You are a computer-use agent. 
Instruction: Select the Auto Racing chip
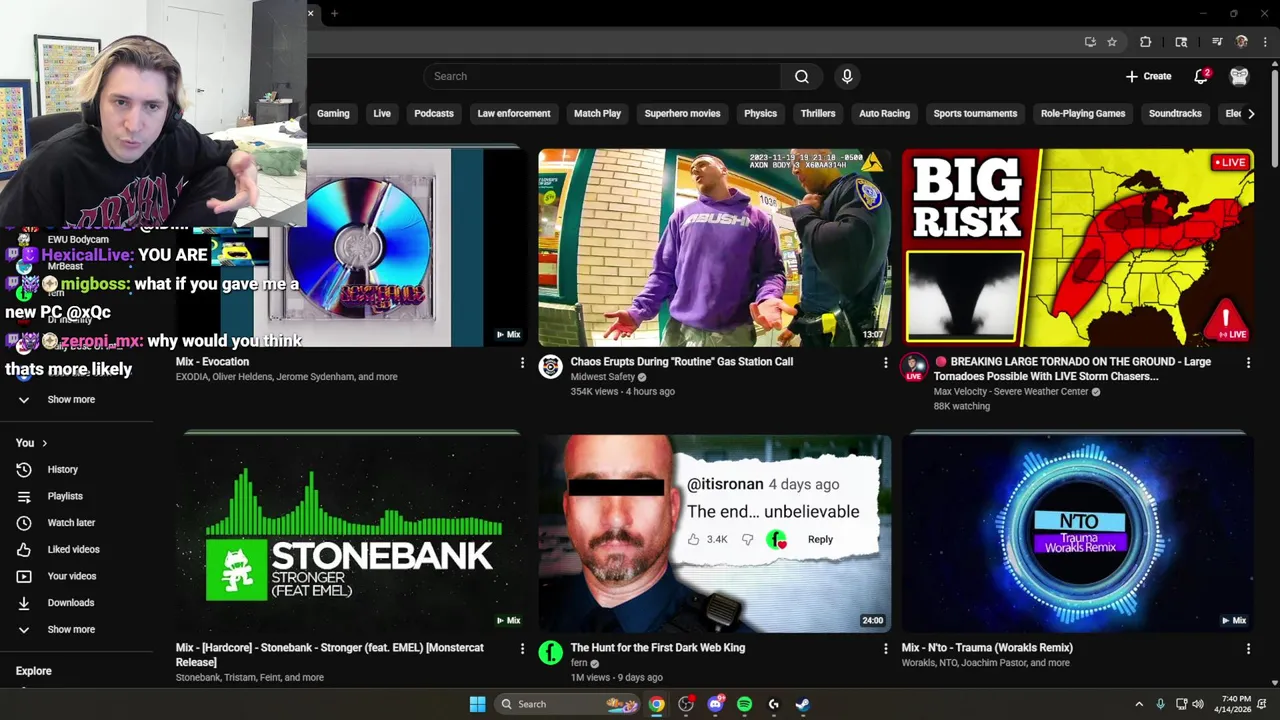click(885, 113)
